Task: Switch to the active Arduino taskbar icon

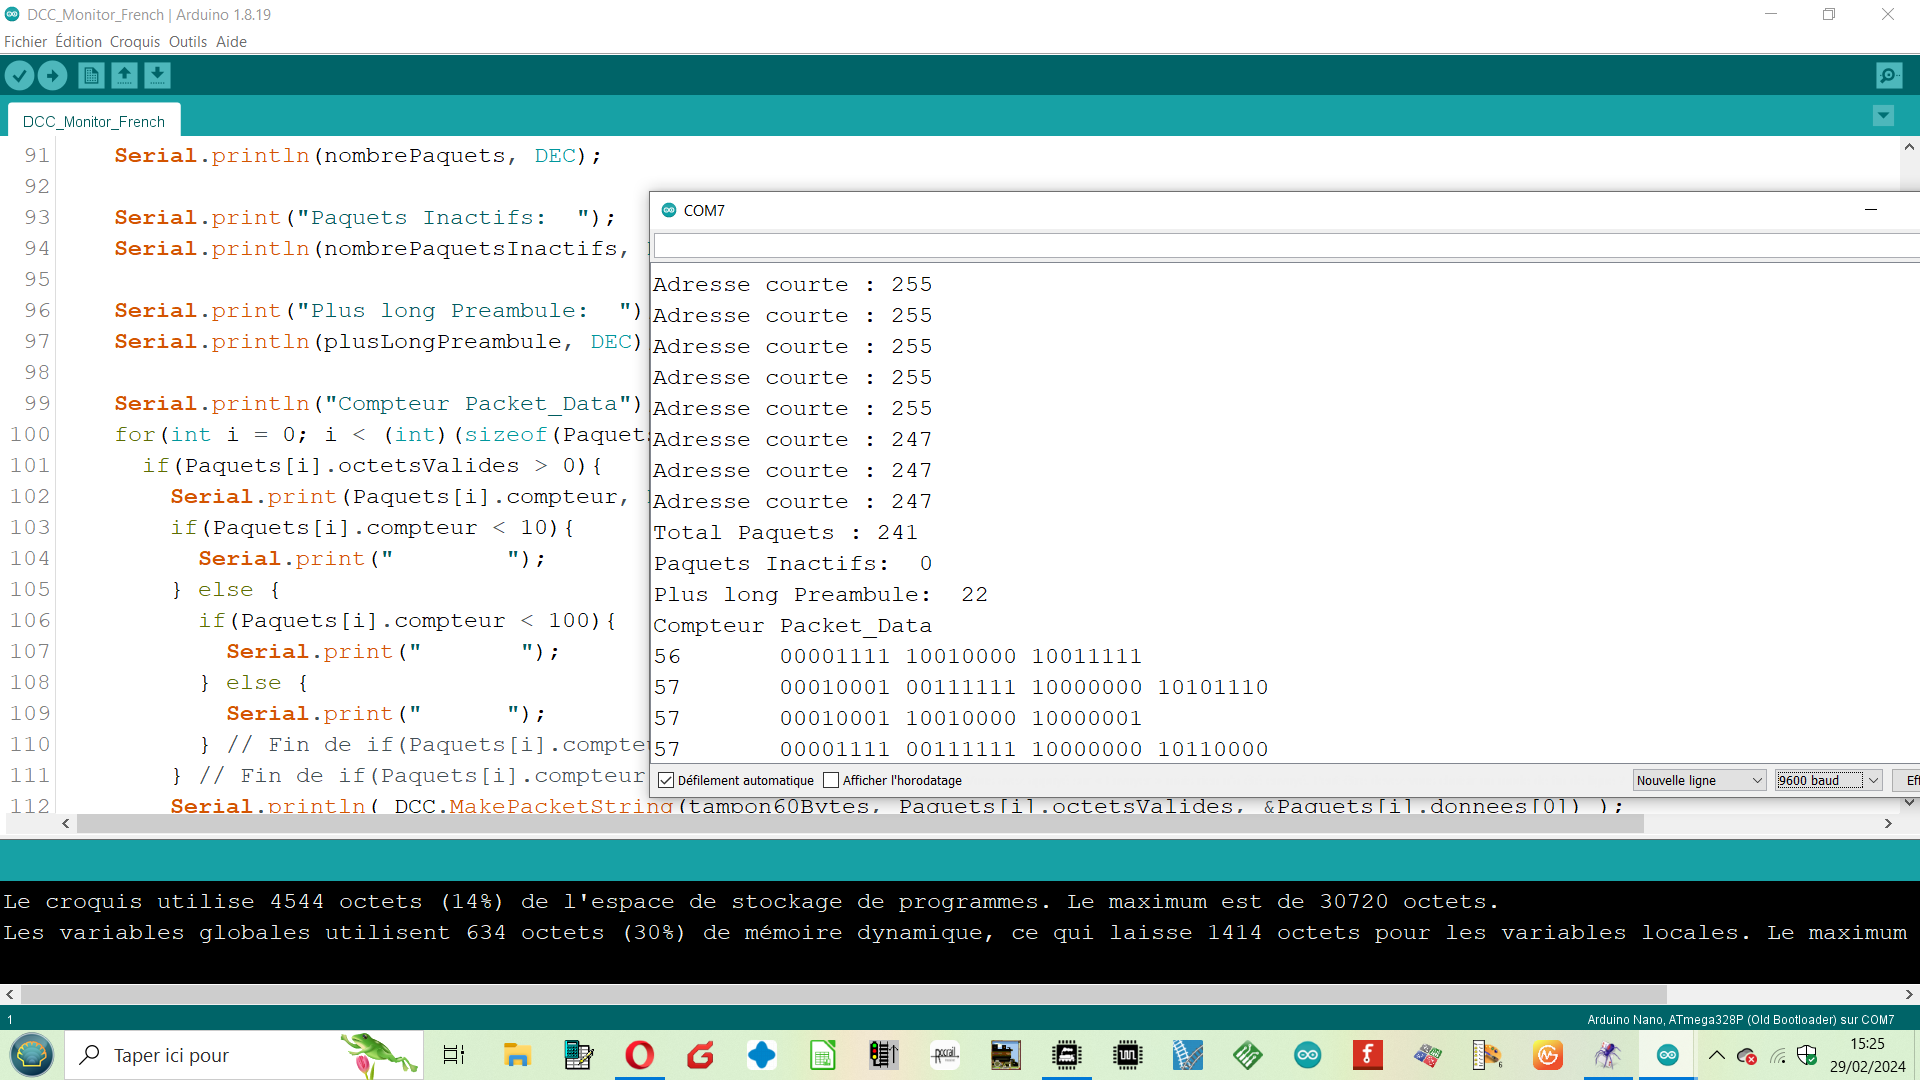Action: click(x=1668, y=1055)
